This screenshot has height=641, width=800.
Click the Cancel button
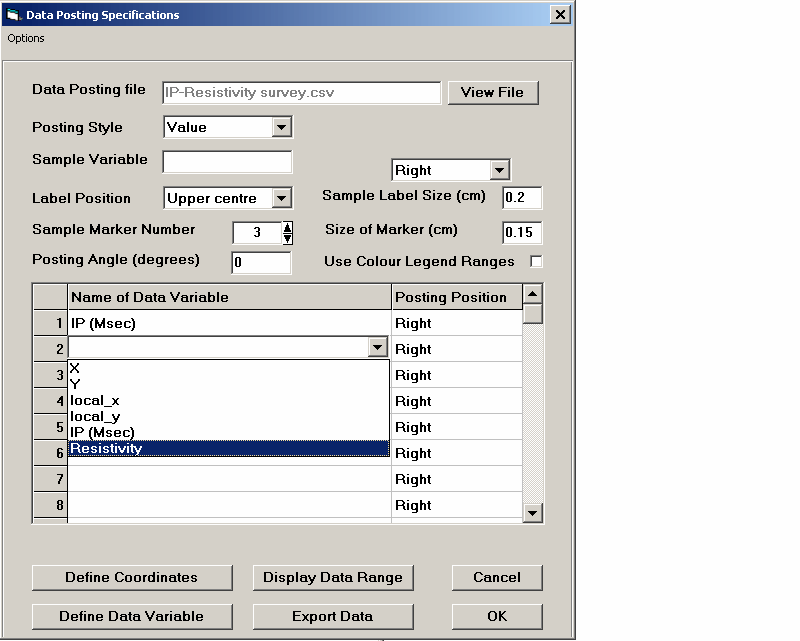[x=497, y=578]
